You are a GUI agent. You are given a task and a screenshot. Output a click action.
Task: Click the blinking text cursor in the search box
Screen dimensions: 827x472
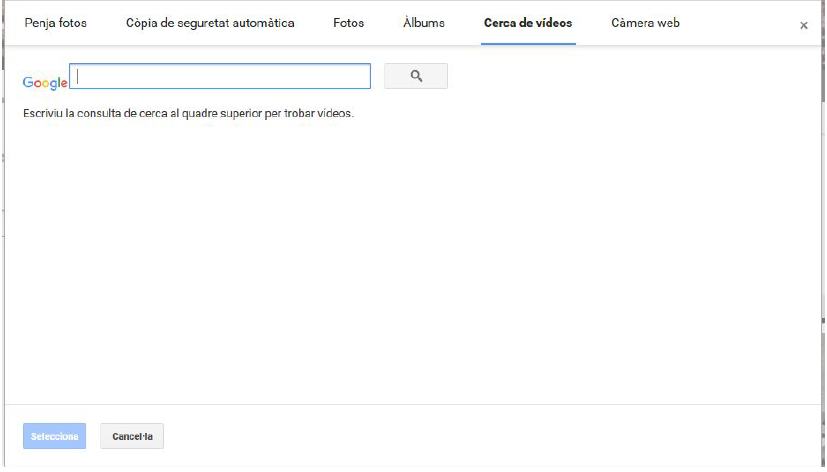78,77
